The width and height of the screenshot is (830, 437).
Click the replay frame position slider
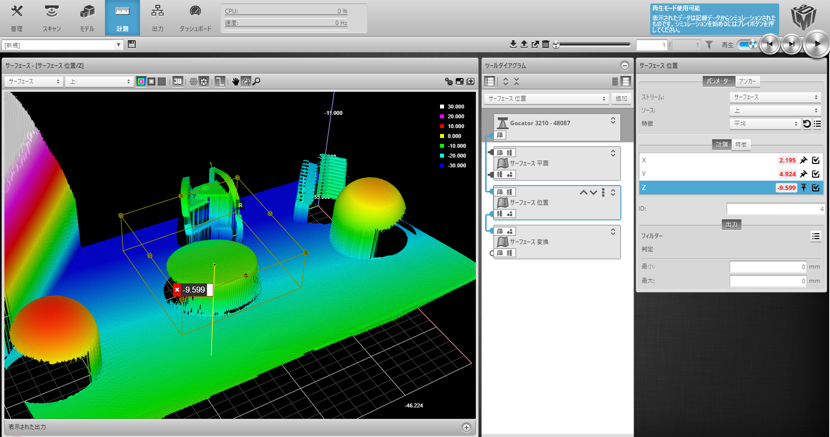pos(594,45)
